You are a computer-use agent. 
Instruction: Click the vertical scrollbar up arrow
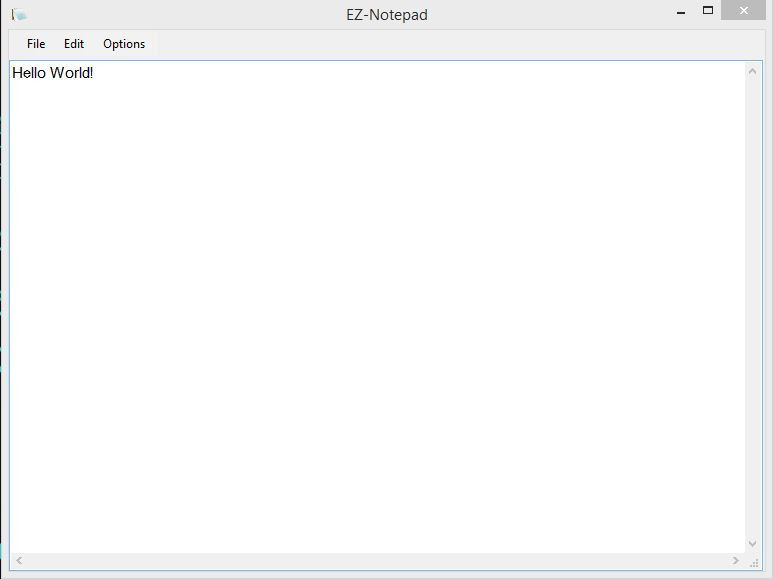click(x=752, y=72)
